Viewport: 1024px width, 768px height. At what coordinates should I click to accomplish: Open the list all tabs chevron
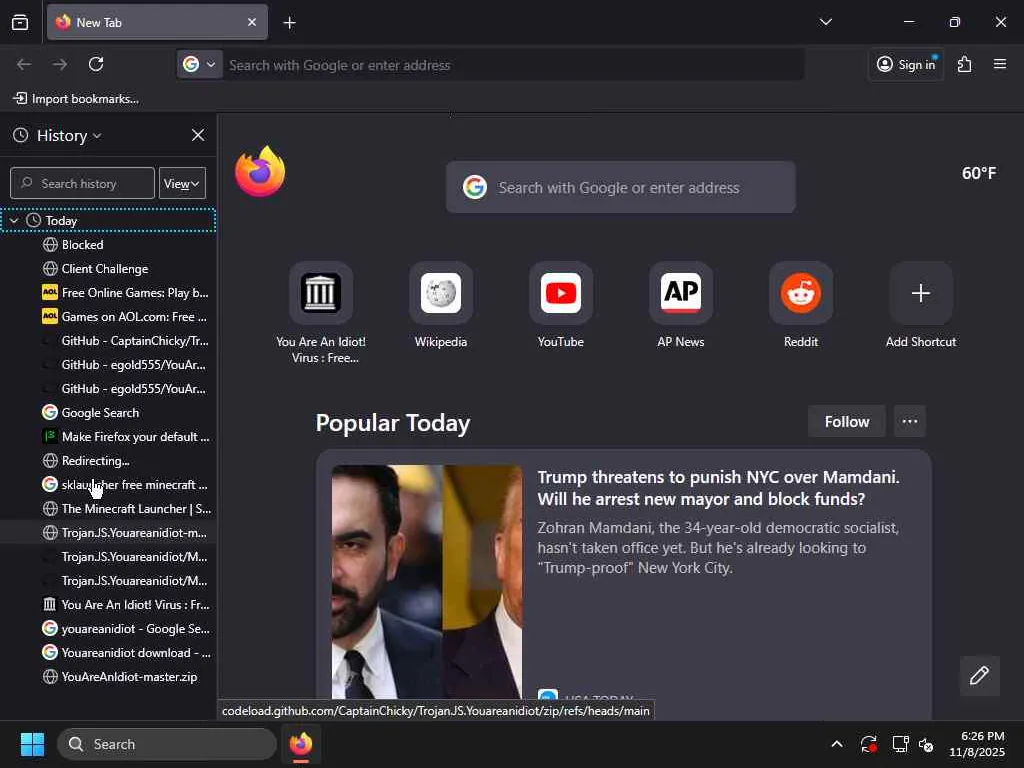tap(825, 22)
